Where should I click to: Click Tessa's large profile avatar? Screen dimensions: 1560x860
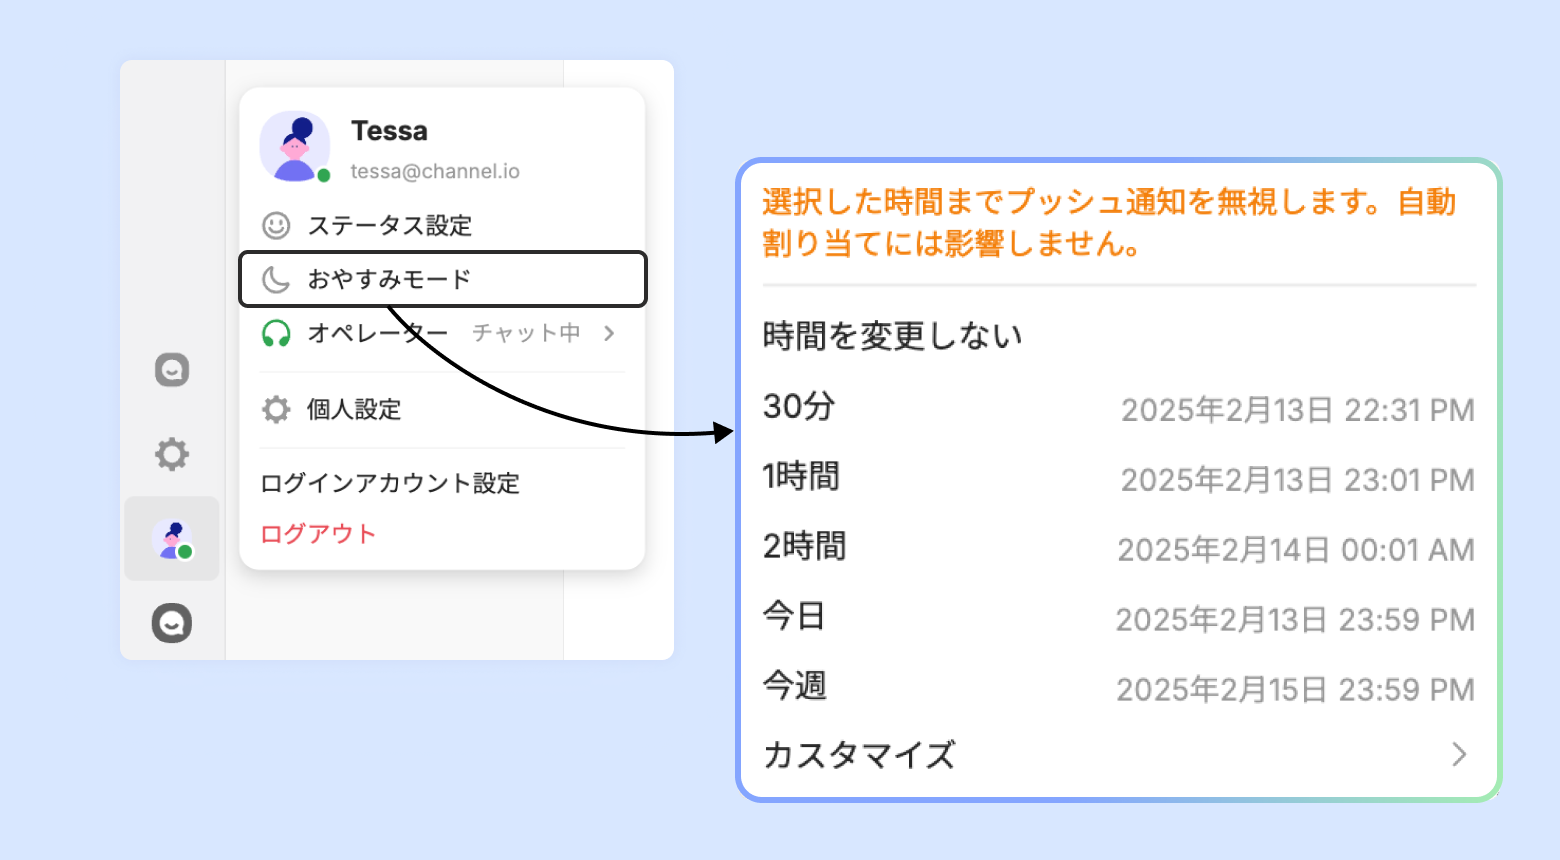coord(295,146)
